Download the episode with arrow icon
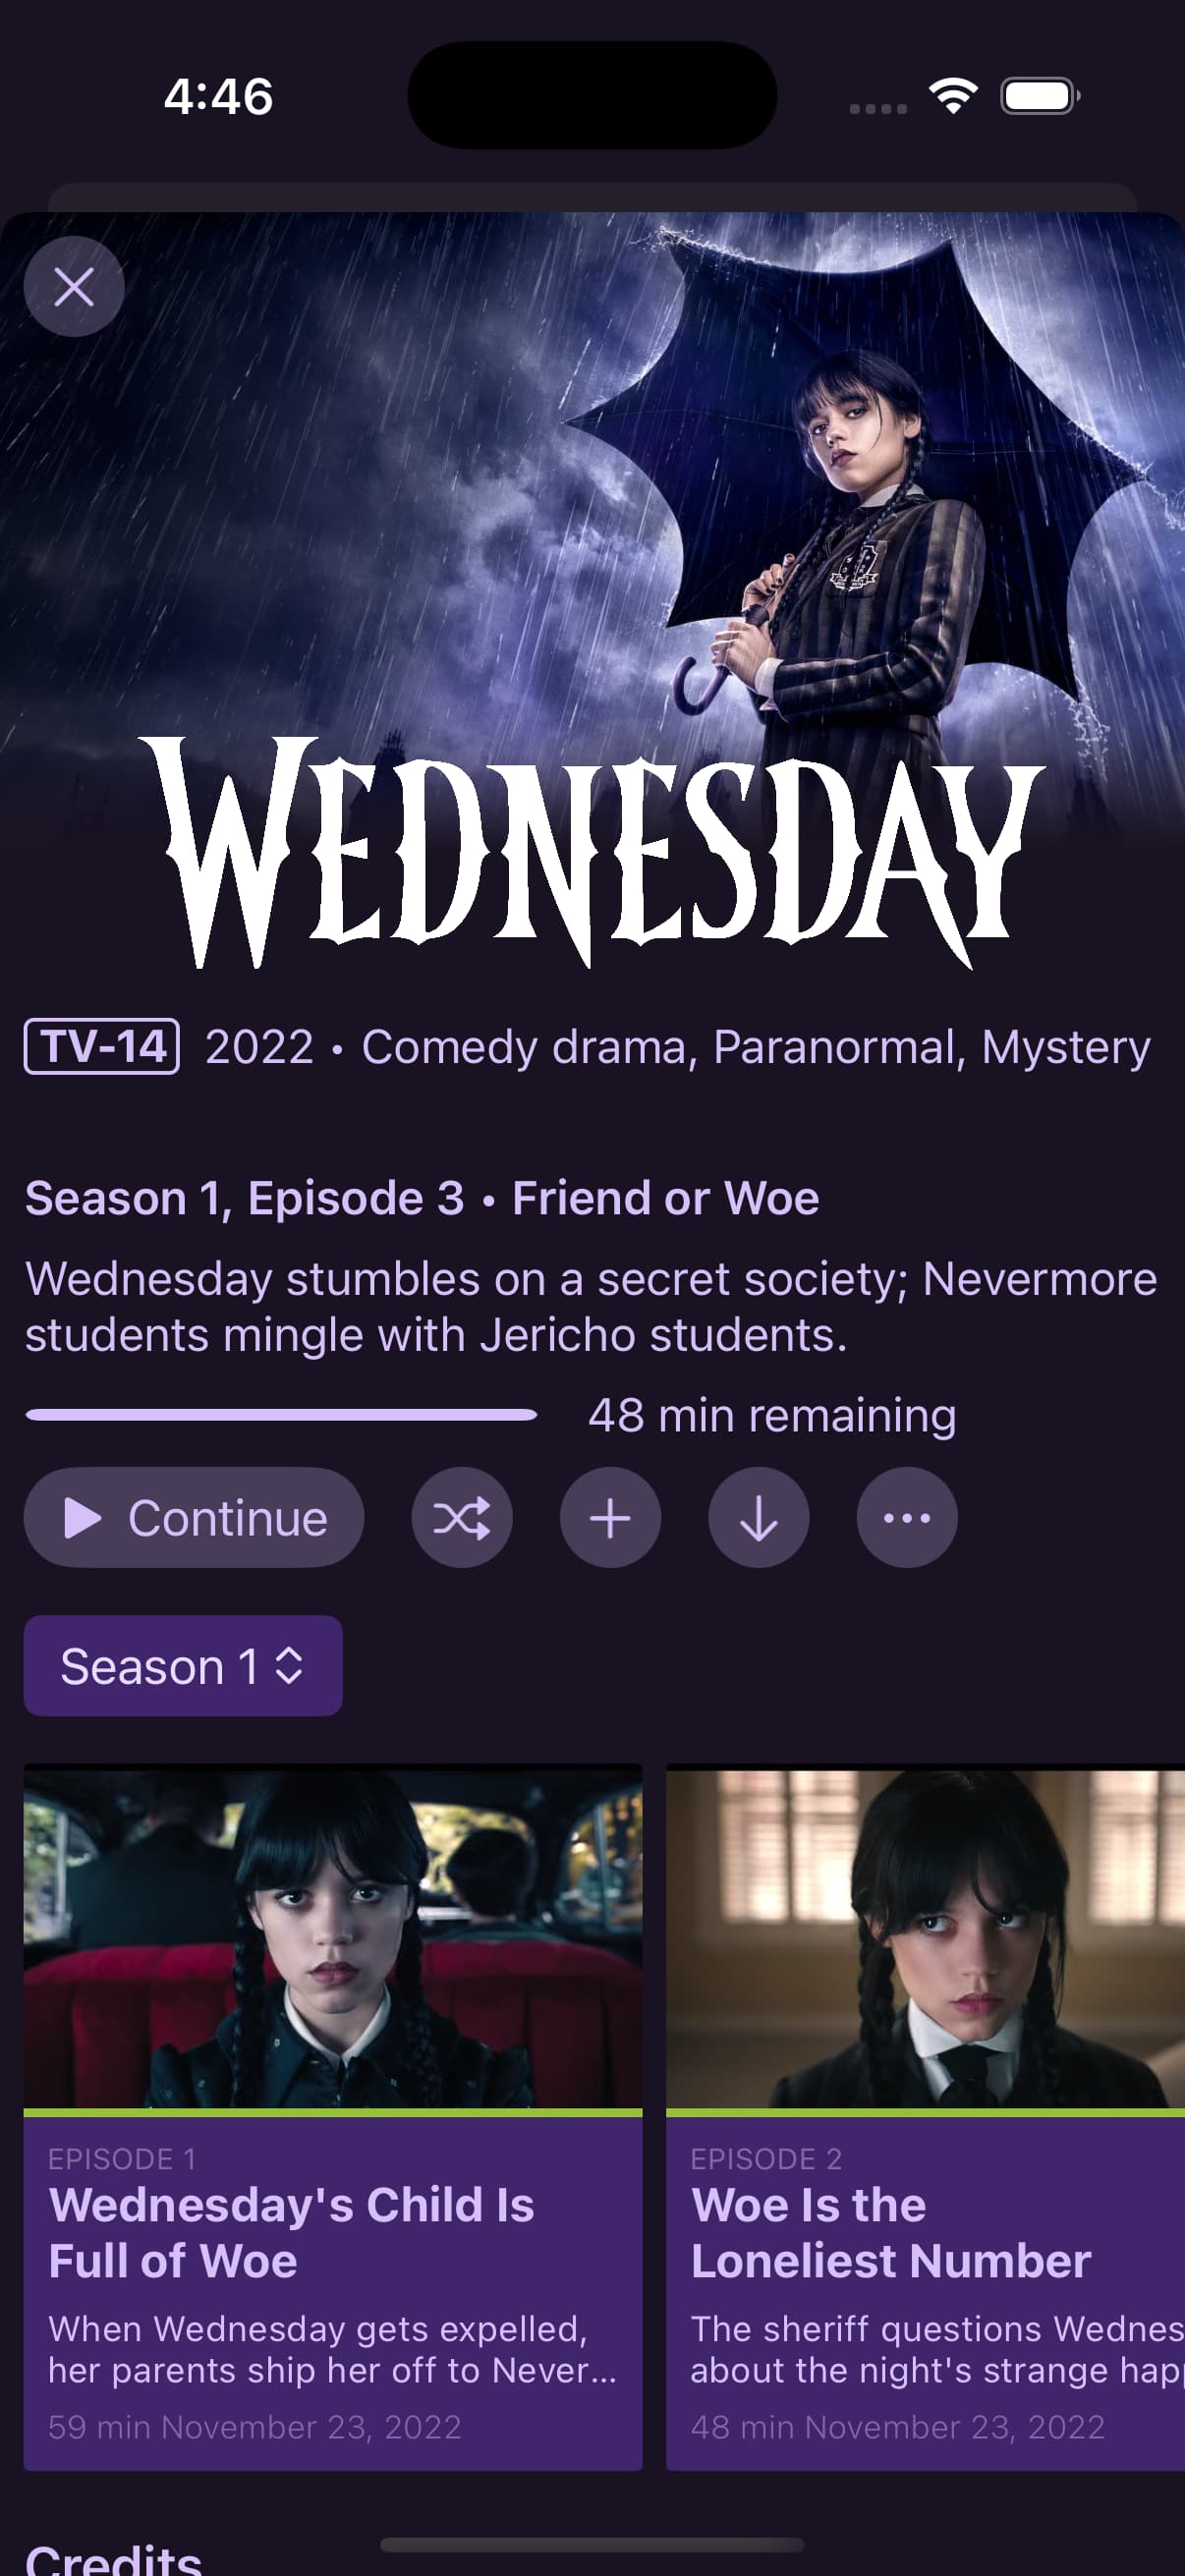Screen dimensions: 1185x2576 coord(759,1518)
